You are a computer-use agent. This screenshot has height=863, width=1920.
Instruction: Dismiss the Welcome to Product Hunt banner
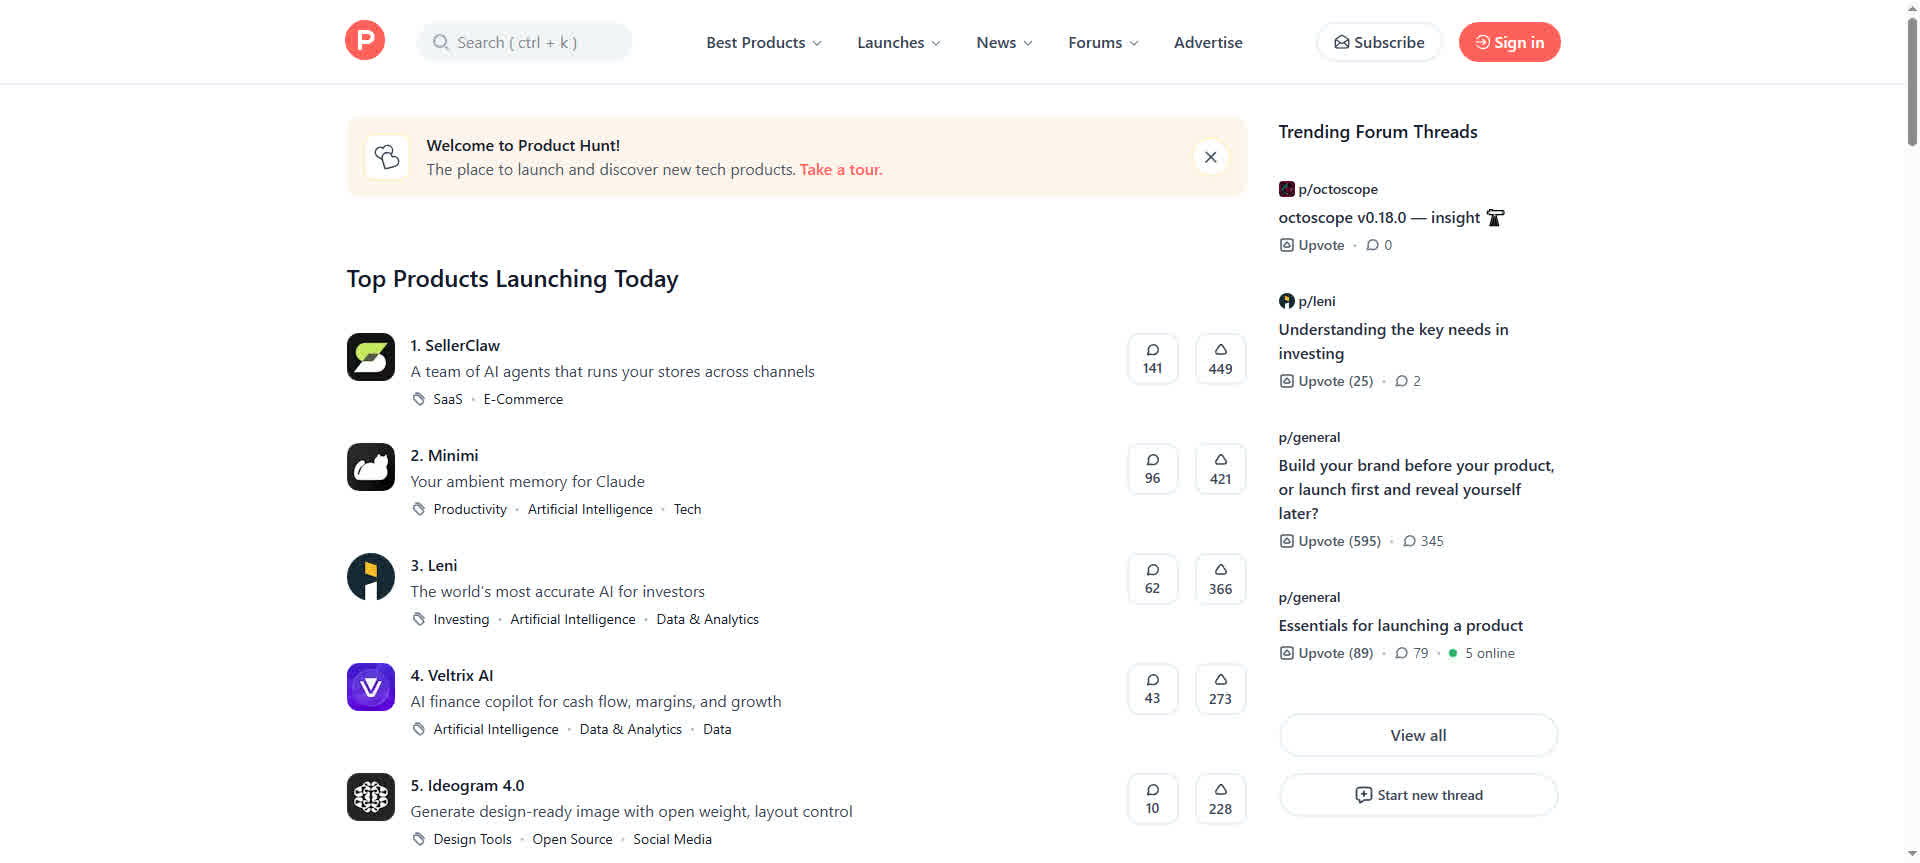pos(1211,157)
